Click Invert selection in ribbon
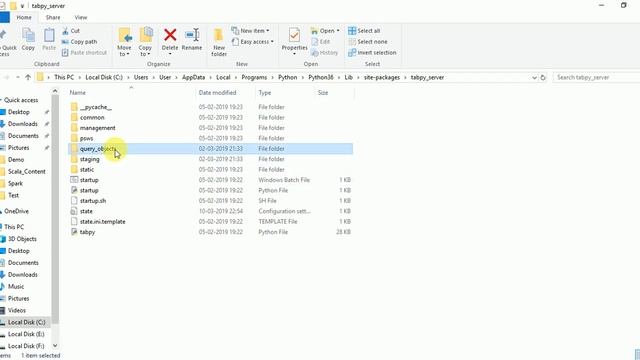 click(x=372, y=53)
